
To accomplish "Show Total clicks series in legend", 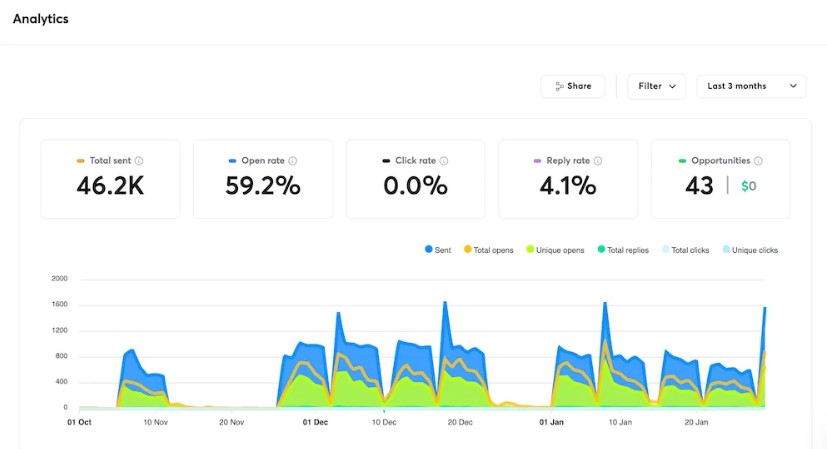I will coord(687,250).
